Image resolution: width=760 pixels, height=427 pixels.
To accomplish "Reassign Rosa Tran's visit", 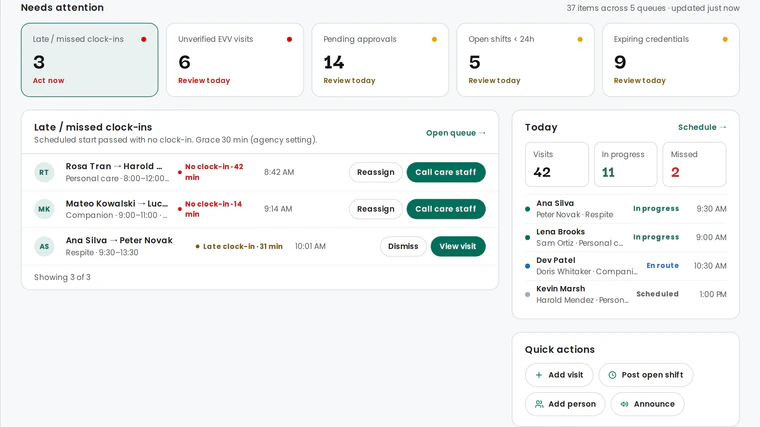I will (376, 172).
